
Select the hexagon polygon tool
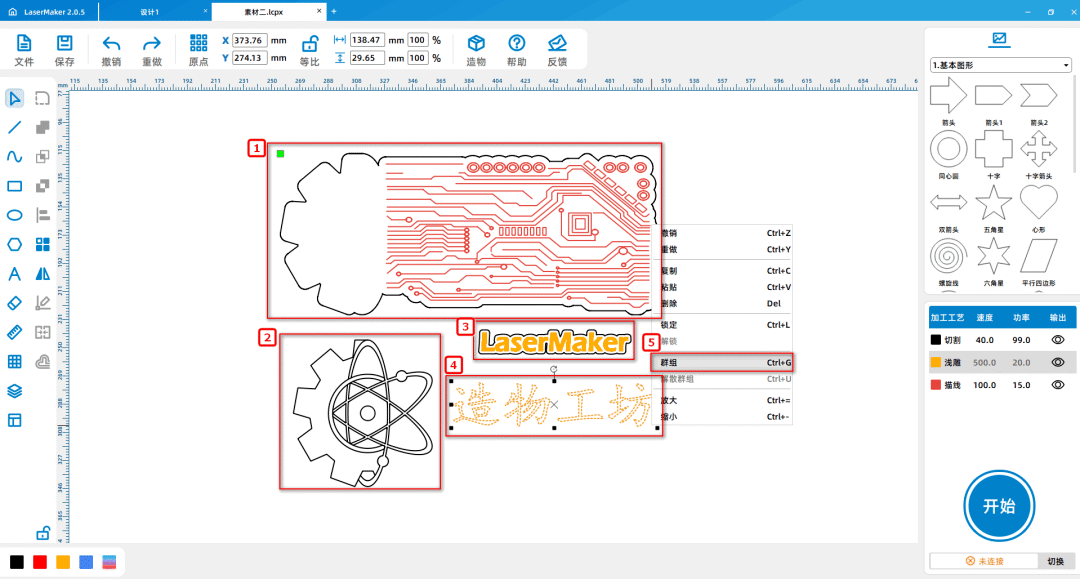(x=15, y=244)
